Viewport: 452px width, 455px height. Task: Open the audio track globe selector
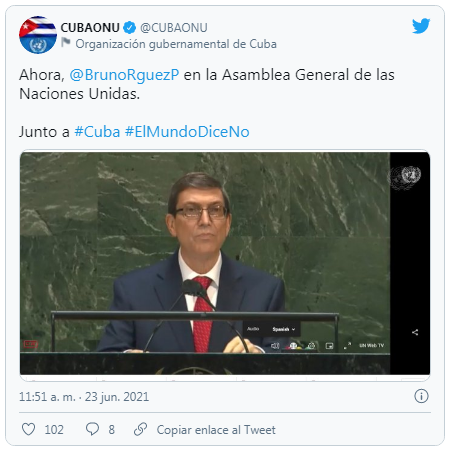coord(293,346)
